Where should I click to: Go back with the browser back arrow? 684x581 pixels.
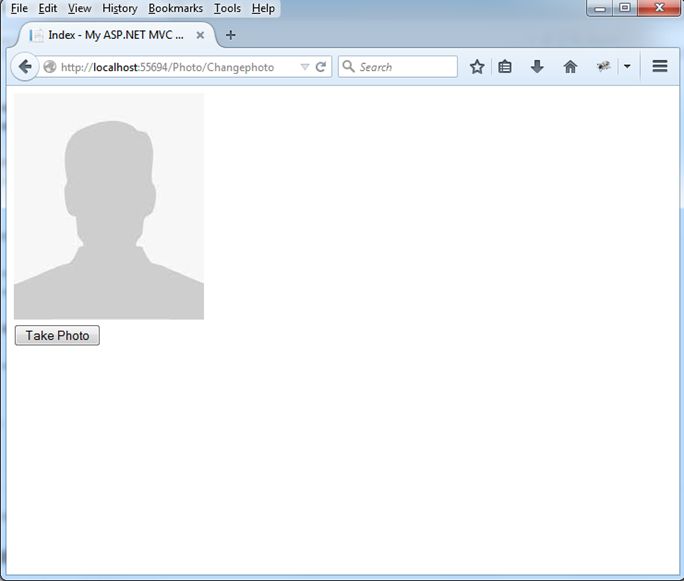tap(25, 67)
